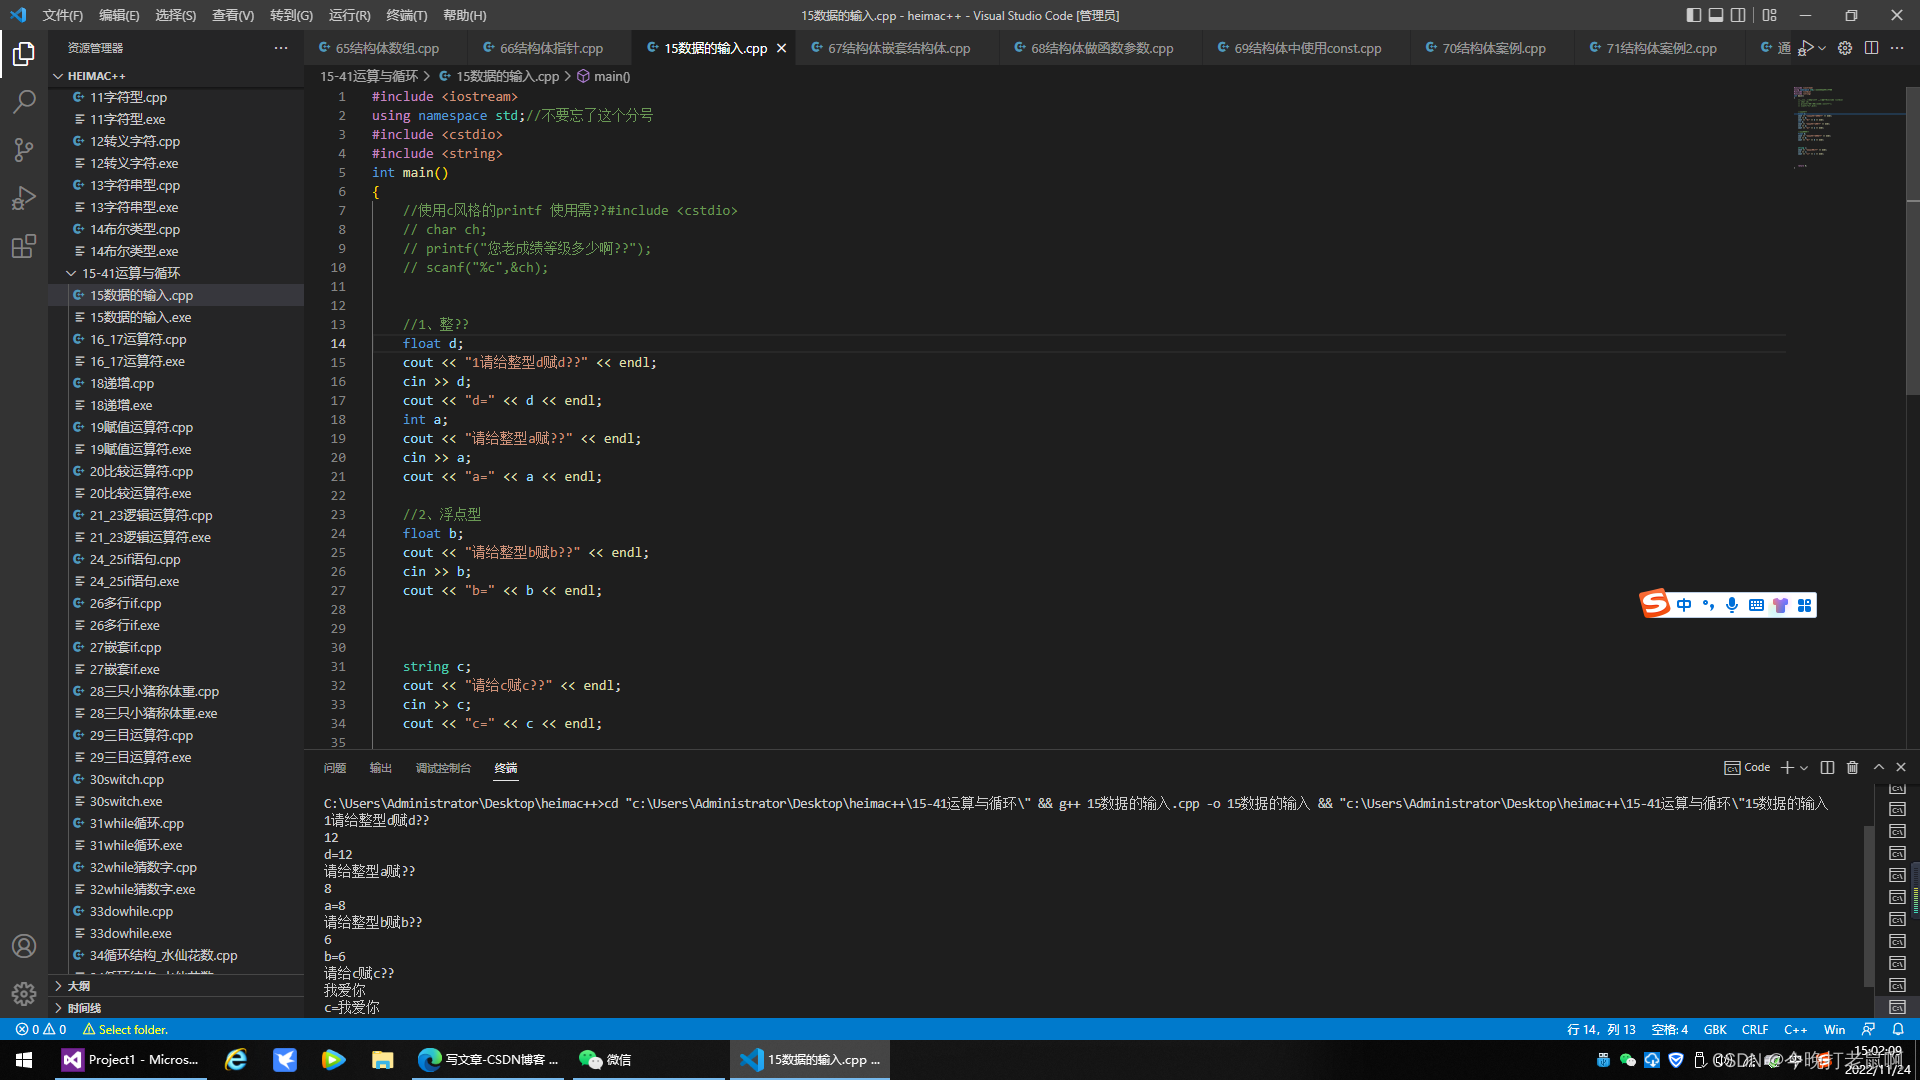This screenshot has width=1920, height=1080.
Task: Open the Source Control view
Action: 24,150
